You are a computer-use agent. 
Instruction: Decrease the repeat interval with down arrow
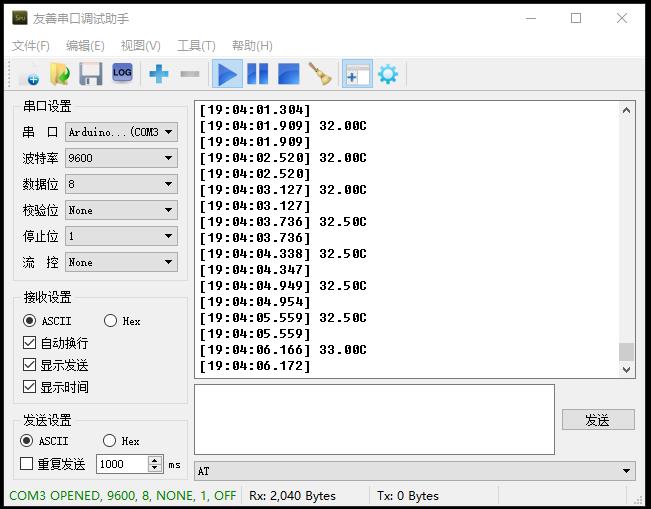click(155, 468)
